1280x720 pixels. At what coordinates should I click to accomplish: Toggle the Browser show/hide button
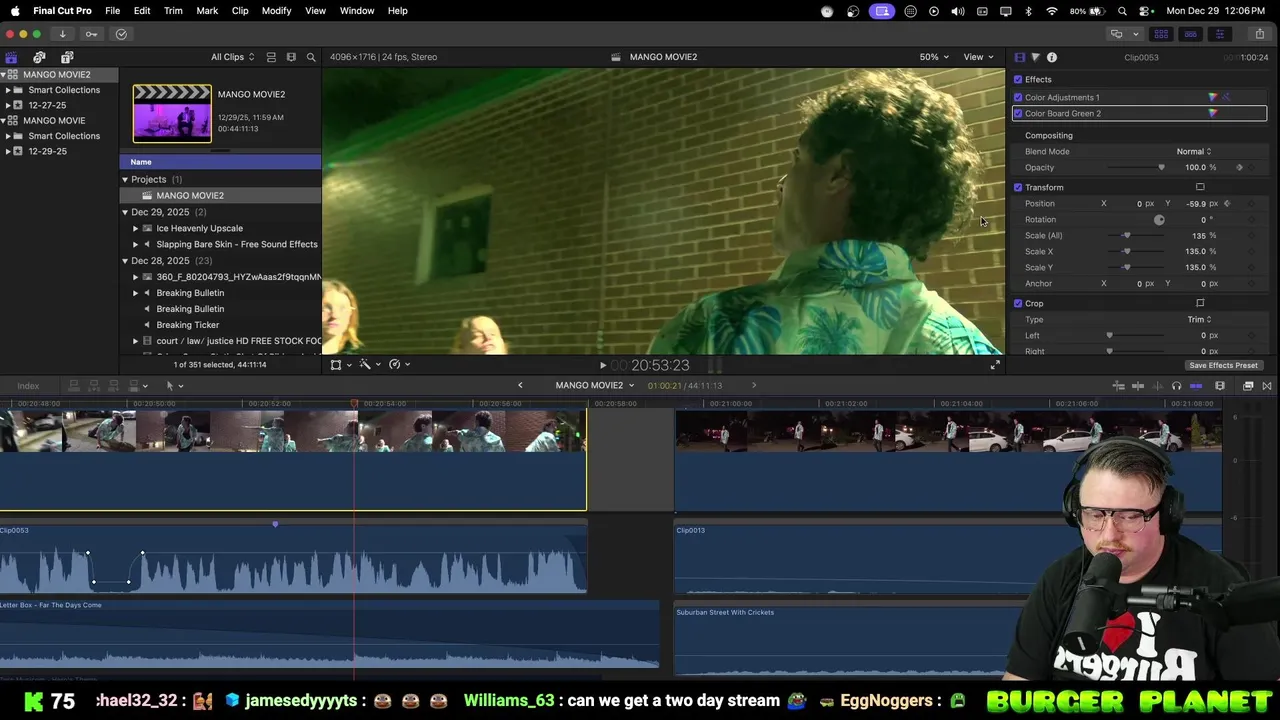(x=1161, y=34)
